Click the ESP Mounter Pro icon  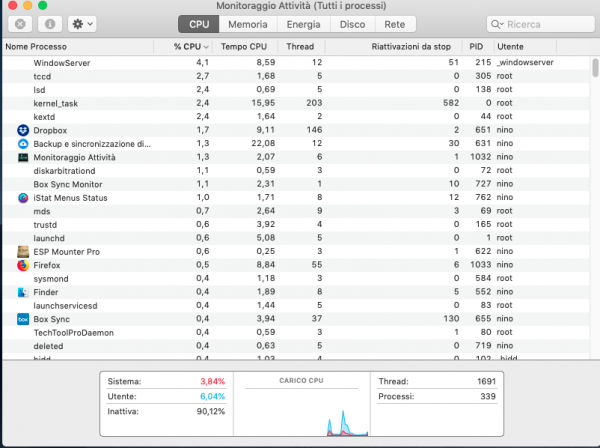pos(23,251)
